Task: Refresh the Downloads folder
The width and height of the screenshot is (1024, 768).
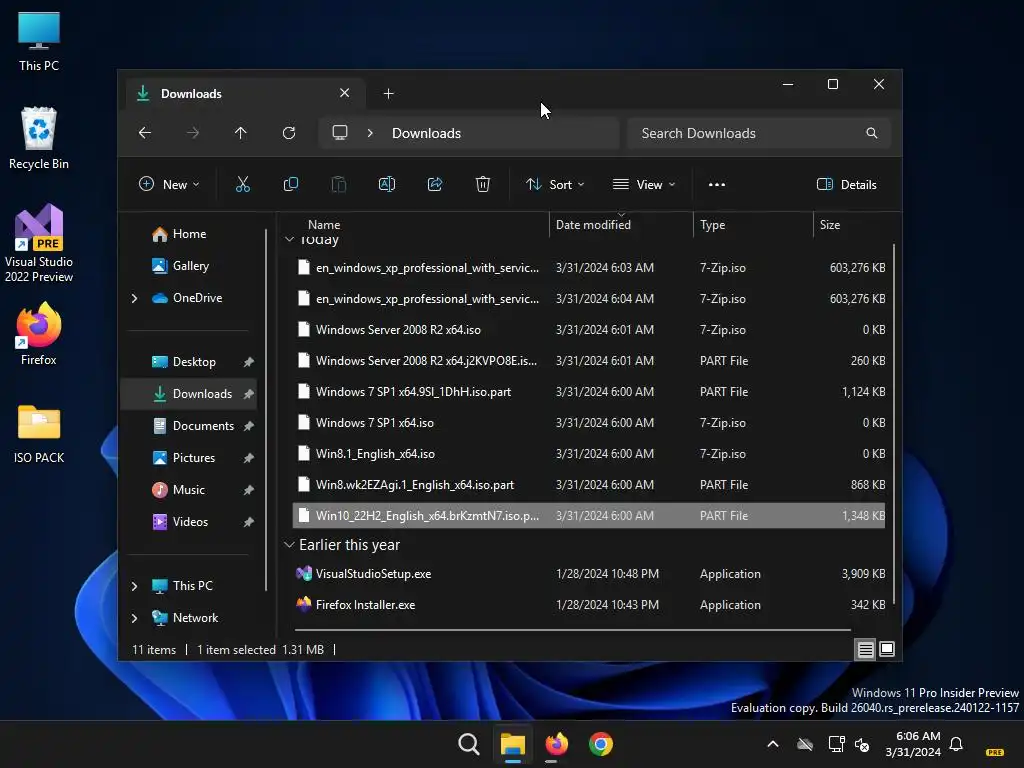Action: tap(289, 133)
